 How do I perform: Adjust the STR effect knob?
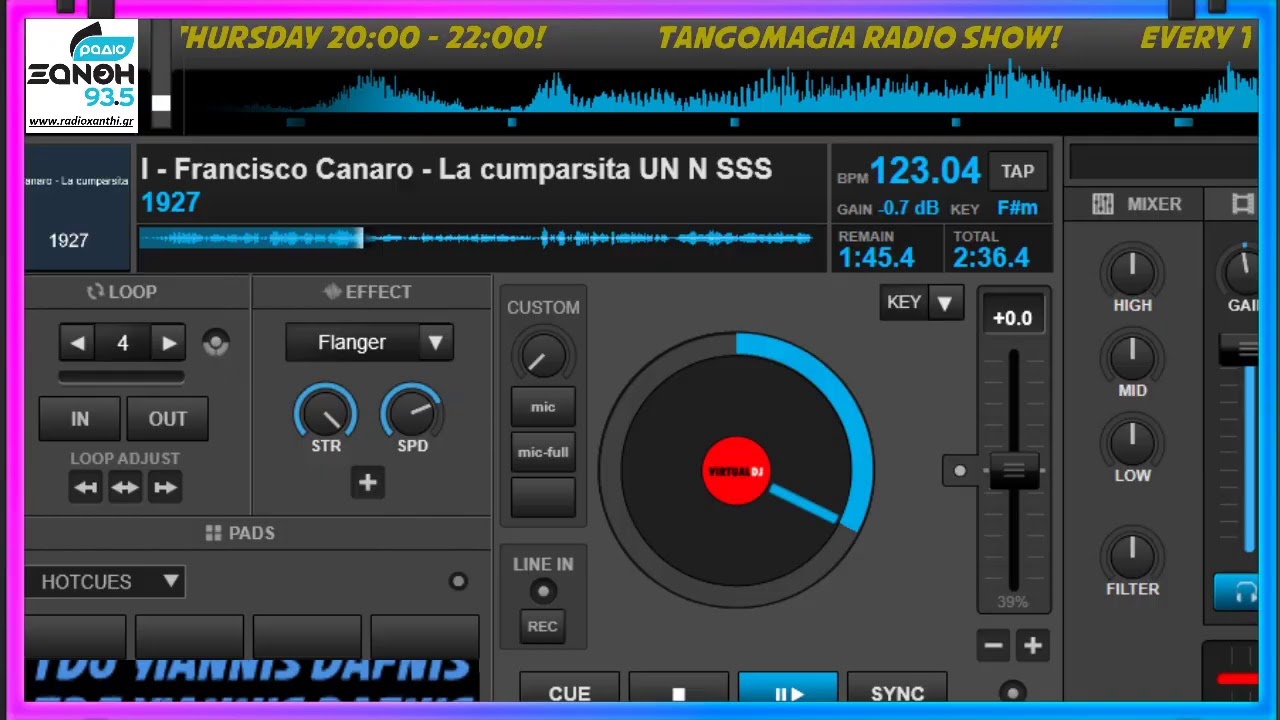point(326,412)
